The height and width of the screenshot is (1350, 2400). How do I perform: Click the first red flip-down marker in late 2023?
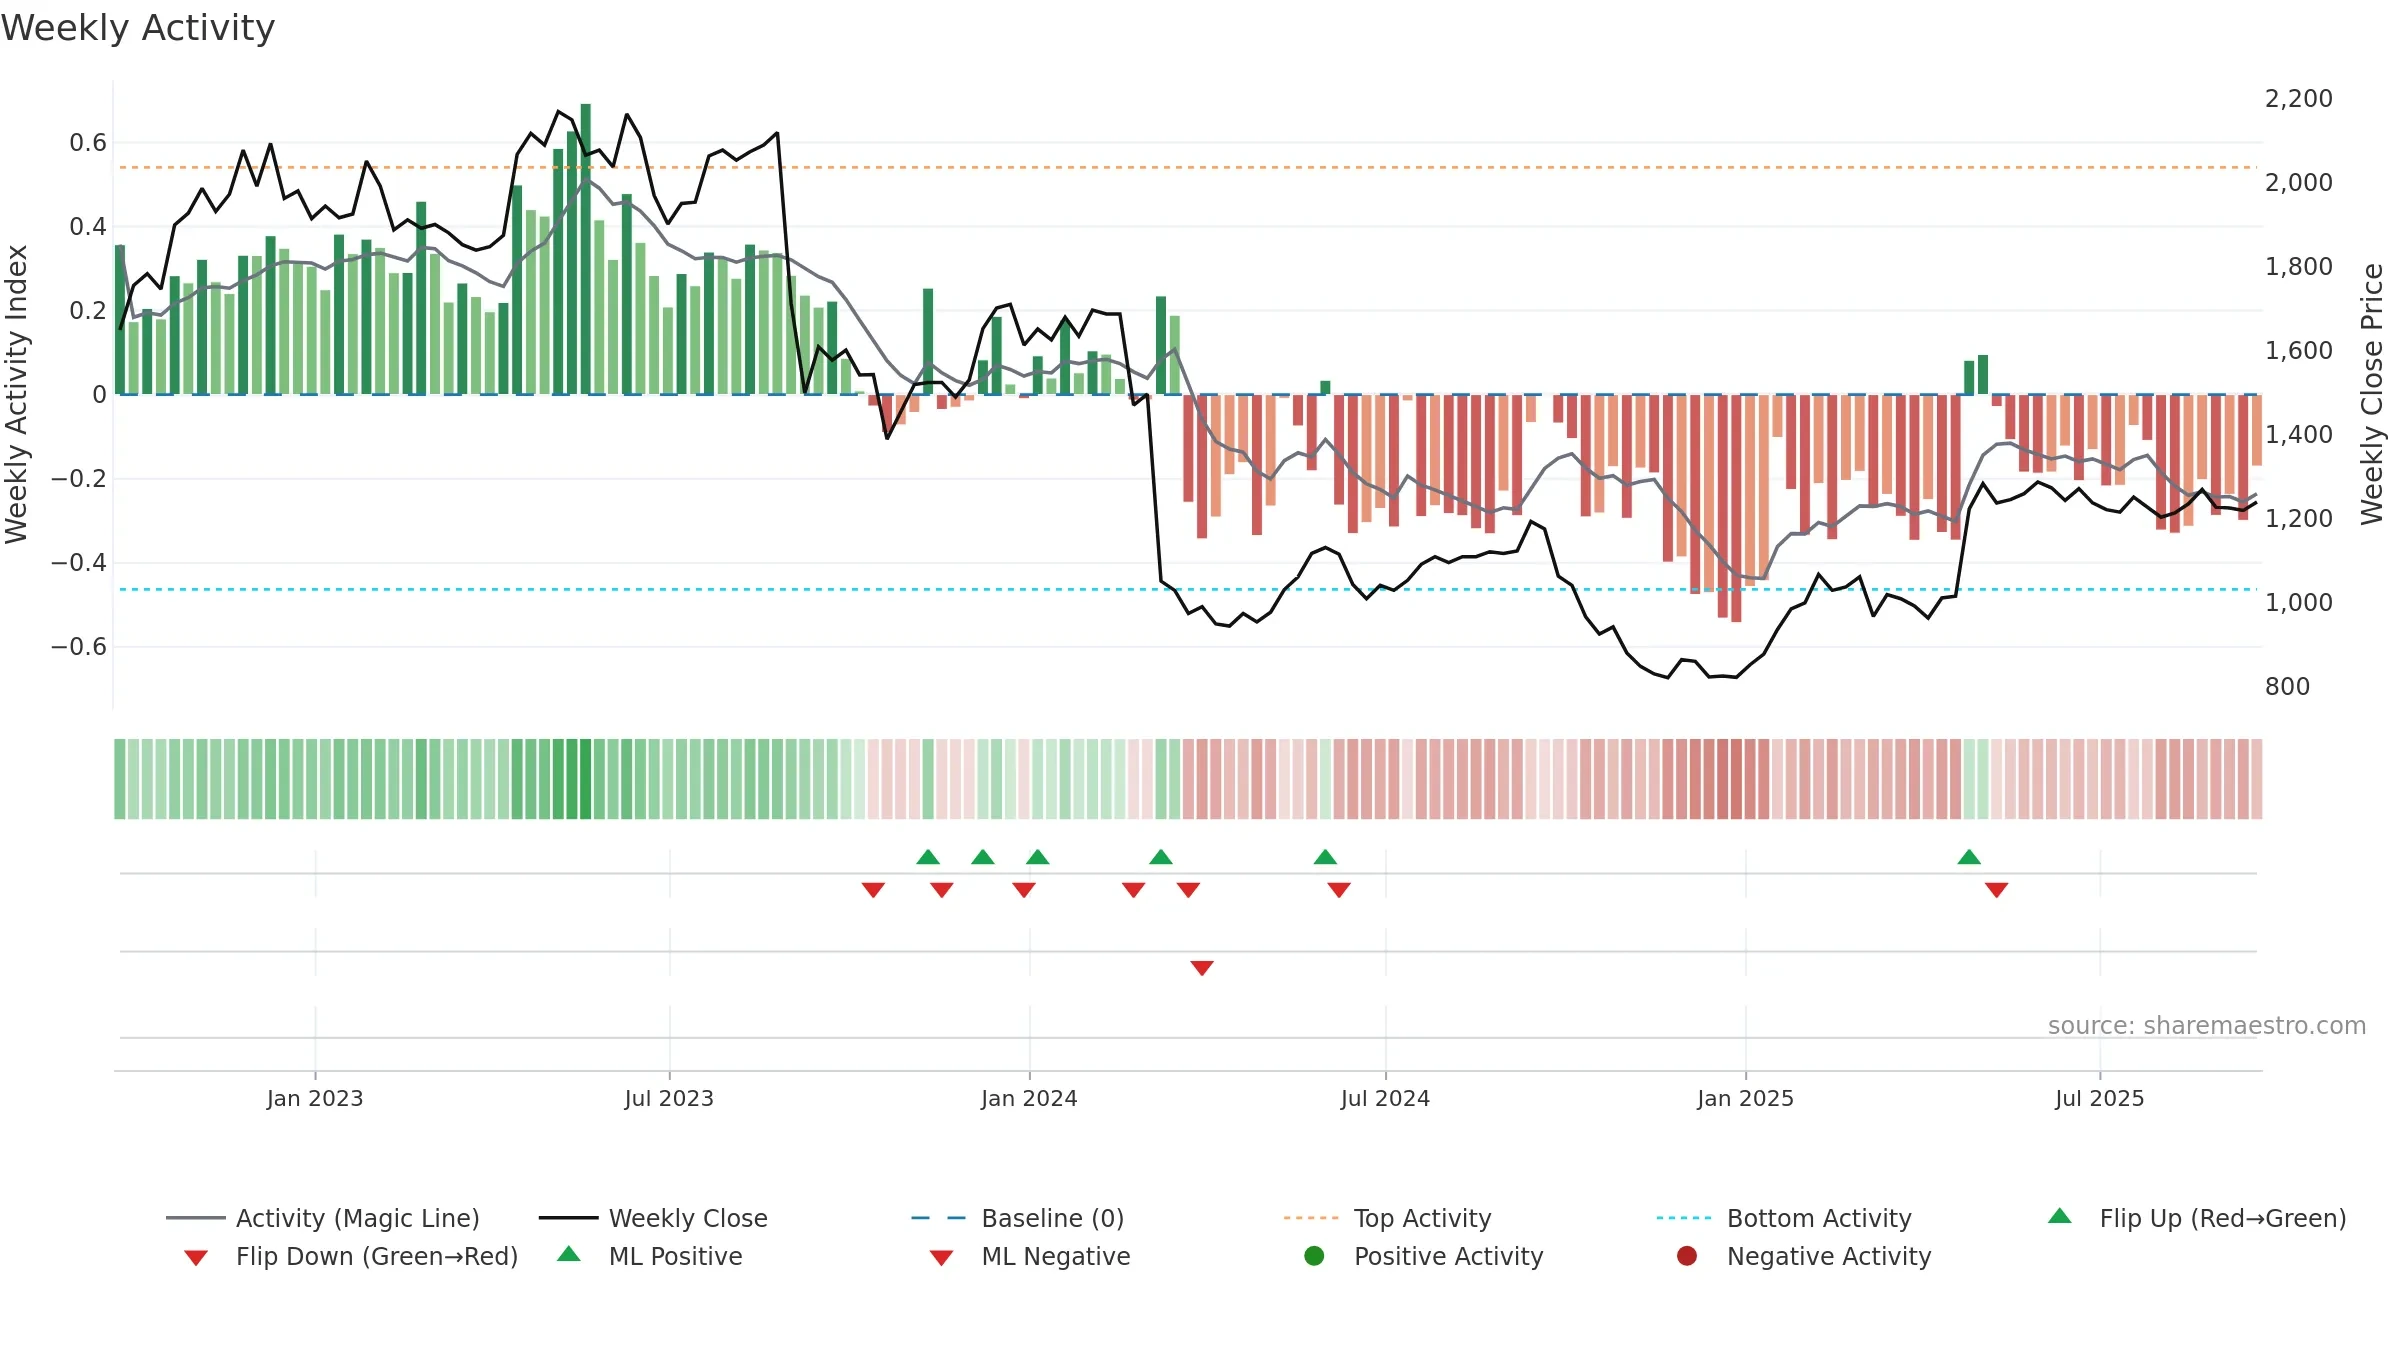[873, 890]
